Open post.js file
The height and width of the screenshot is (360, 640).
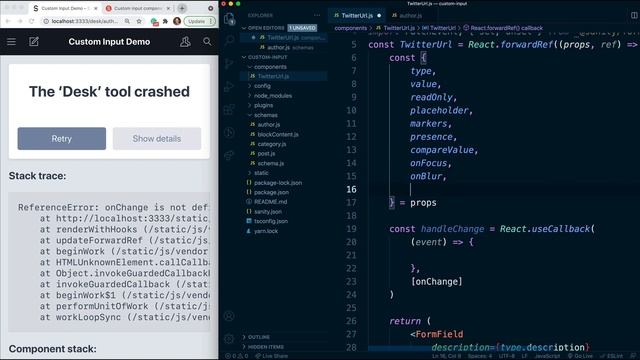click(266, 153)
